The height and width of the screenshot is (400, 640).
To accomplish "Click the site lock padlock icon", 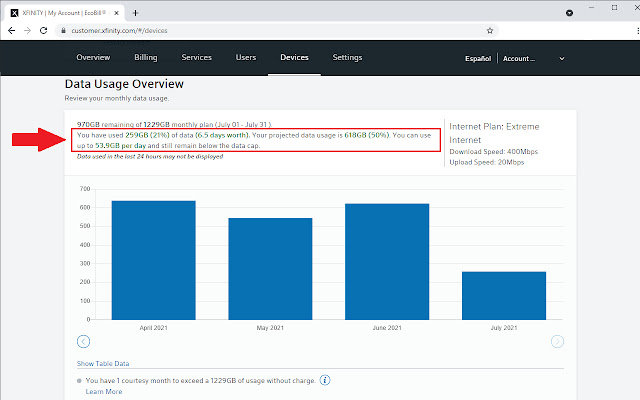I will coord(63,31).
